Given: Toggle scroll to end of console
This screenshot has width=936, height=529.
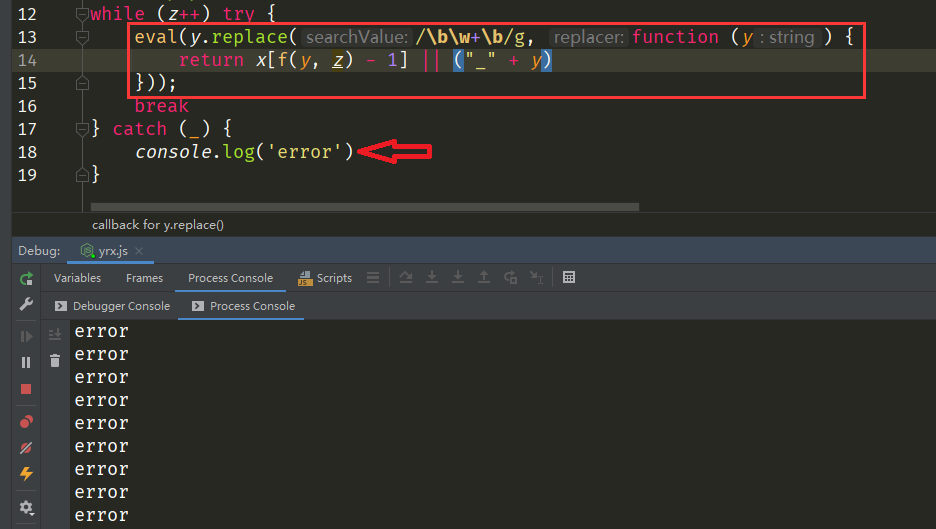Looking at the screenshot, I should (55, 334).
